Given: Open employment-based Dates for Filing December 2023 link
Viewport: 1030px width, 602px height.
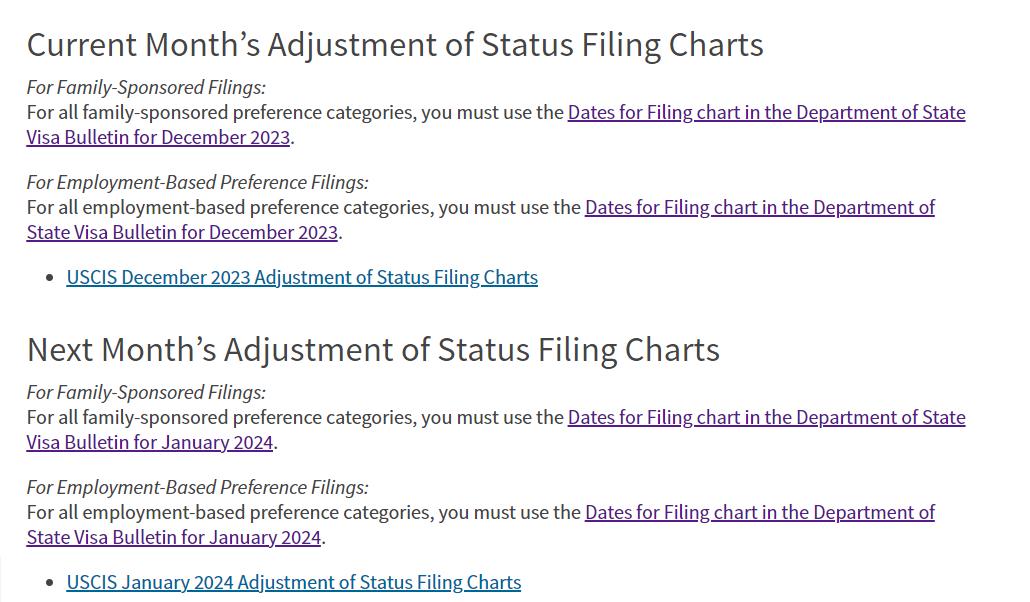Looking at the screenshot, I should pyautogui.click(x=759, y=207).
